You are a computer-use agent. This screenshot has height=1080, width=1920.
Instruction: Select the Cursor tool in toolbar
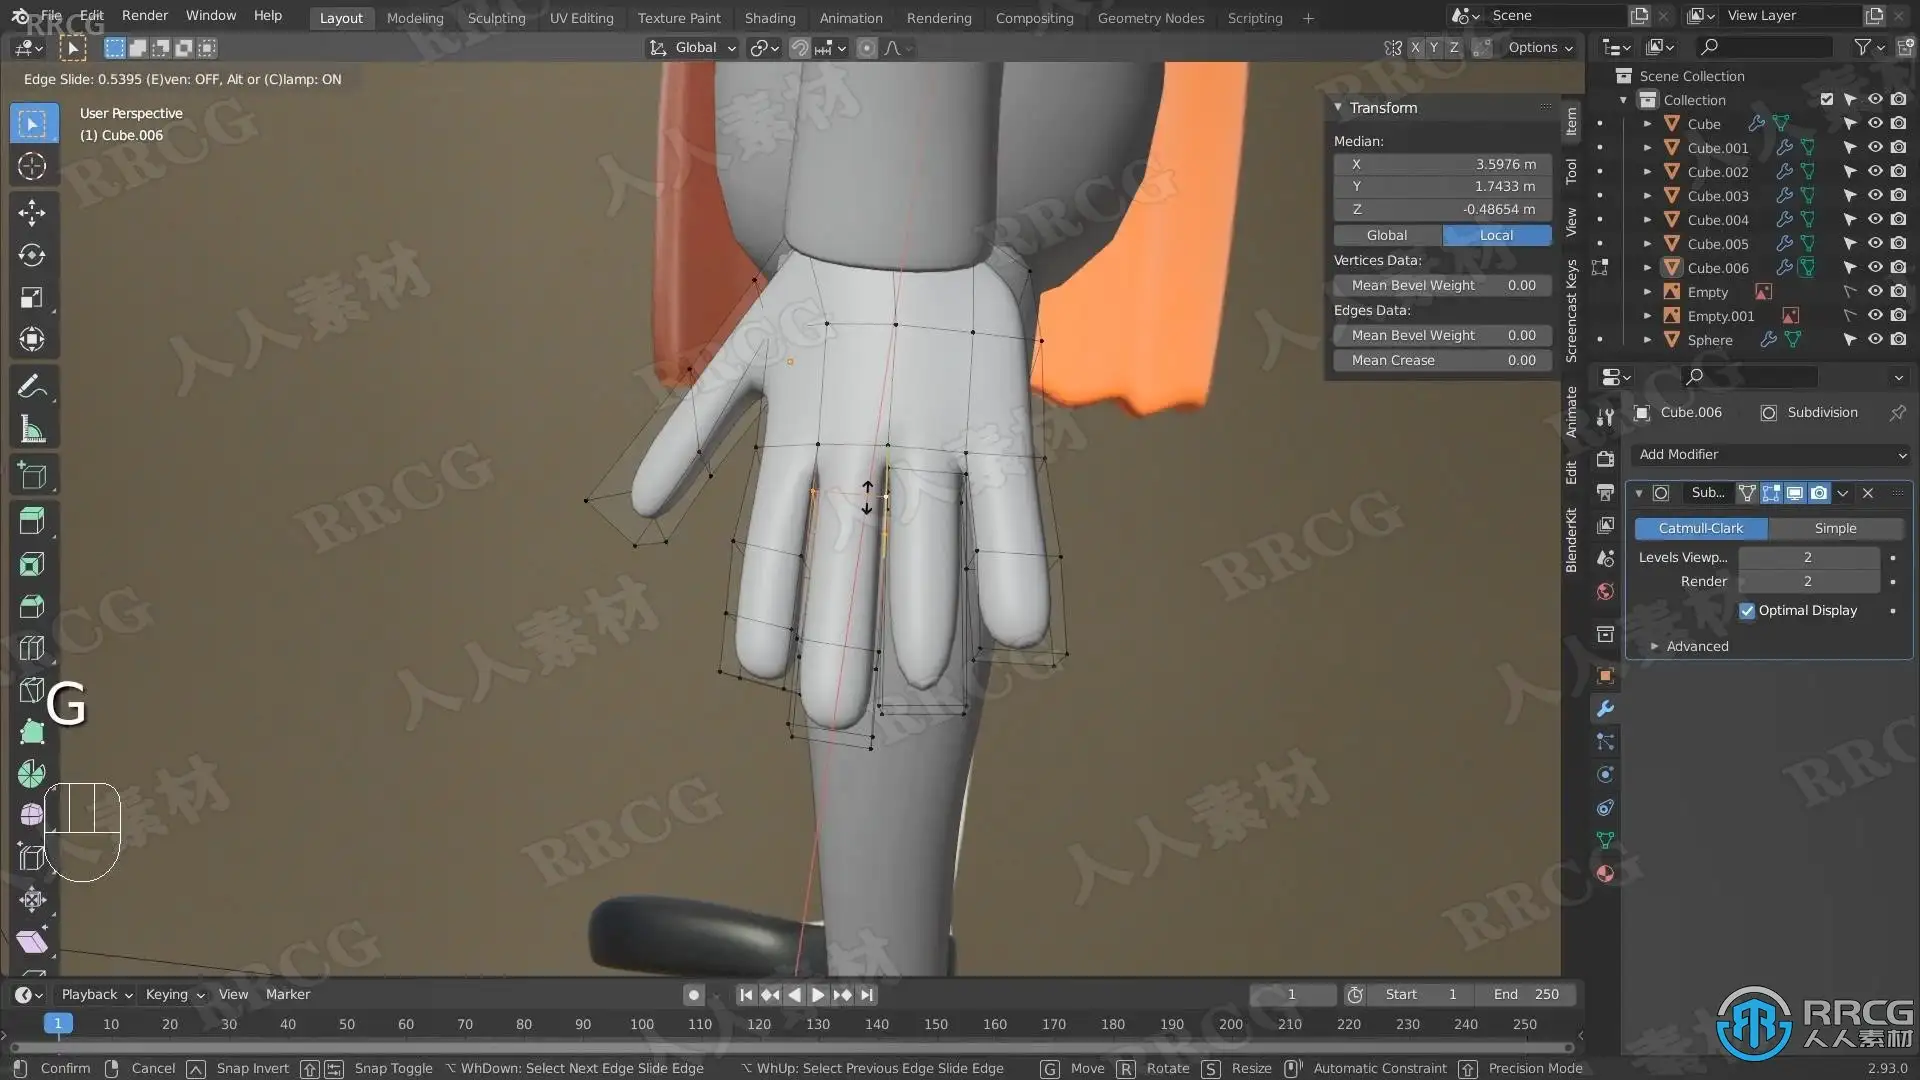[x=32, y=166]
